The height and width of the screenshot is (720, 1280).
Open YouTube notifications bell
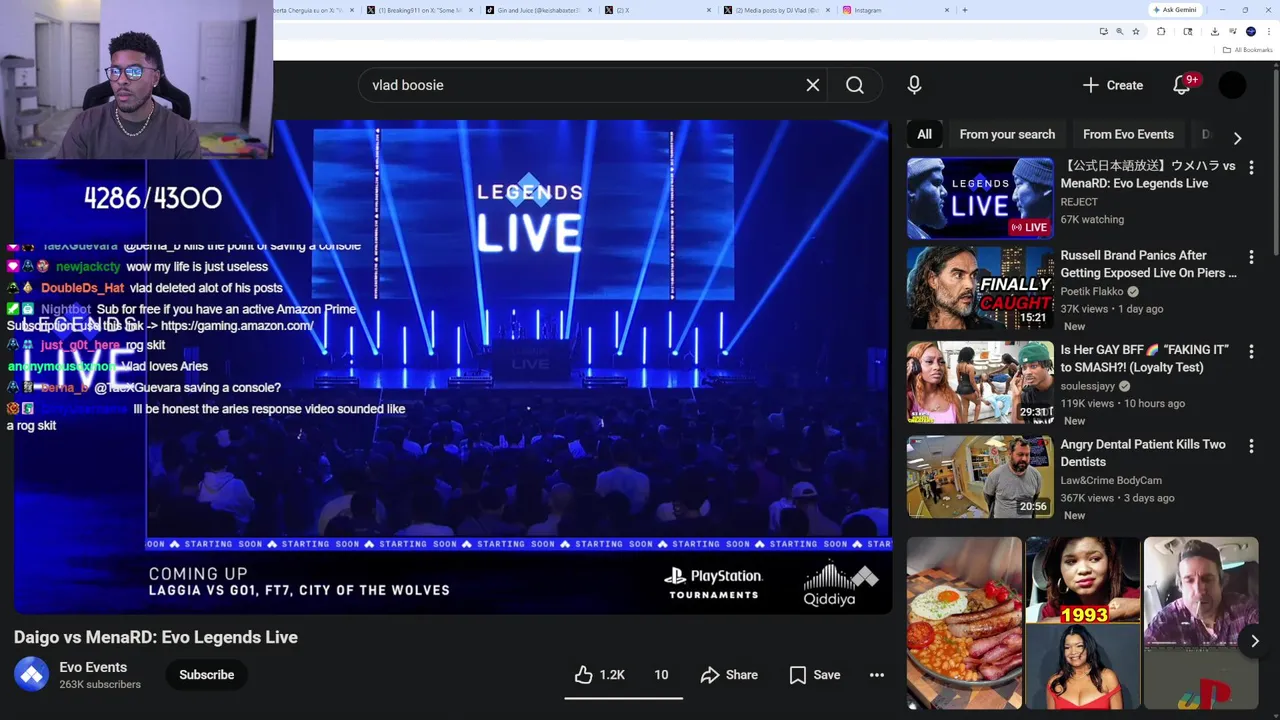(x=1182, y=85)
